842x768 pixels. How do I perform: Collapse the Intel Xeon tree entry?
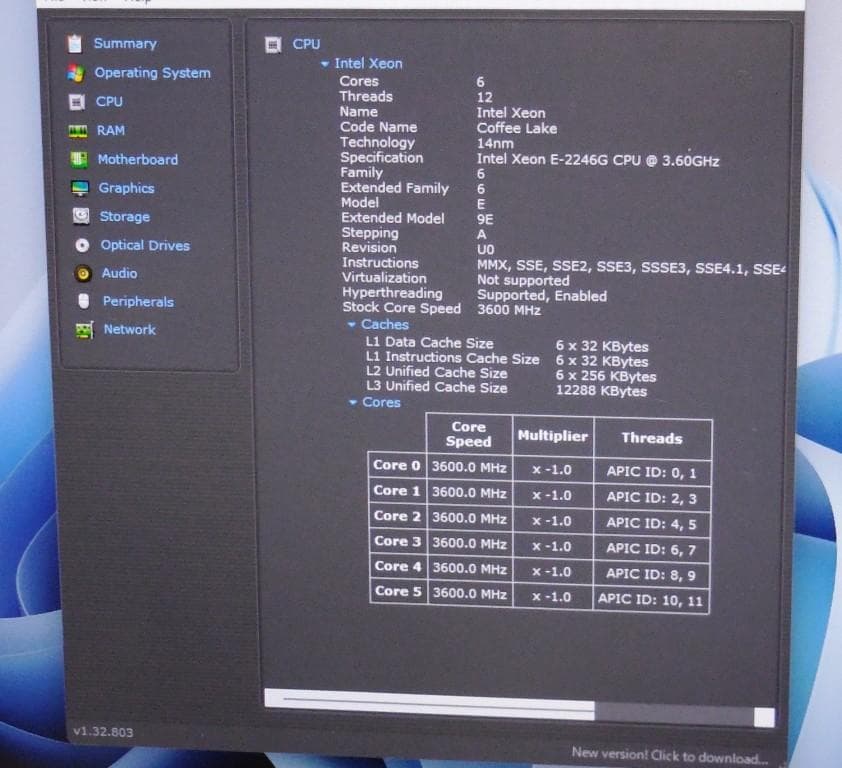point(325,64)
